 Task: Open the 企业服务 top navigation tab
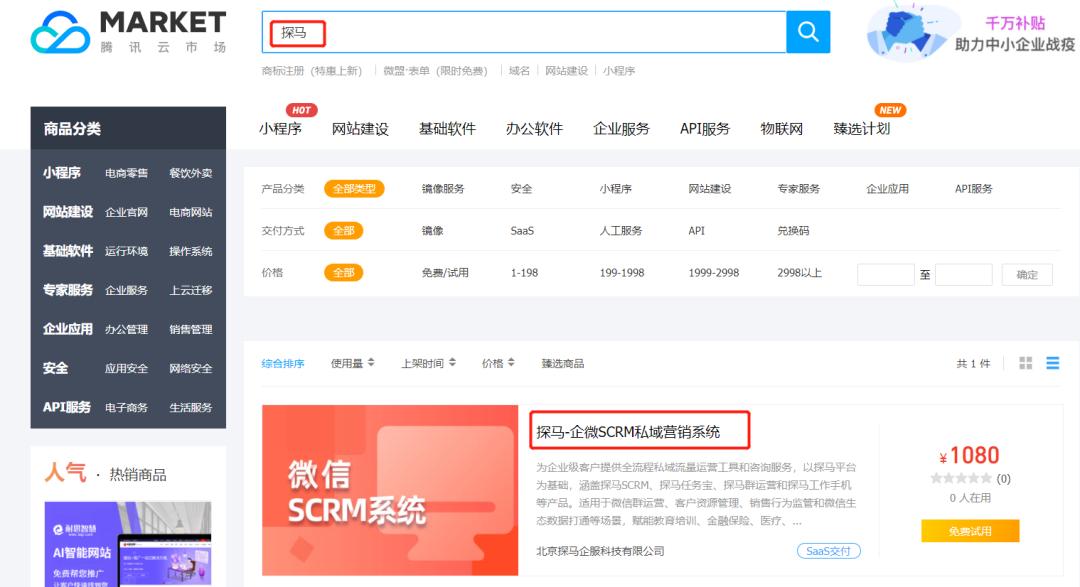(621, 129)
